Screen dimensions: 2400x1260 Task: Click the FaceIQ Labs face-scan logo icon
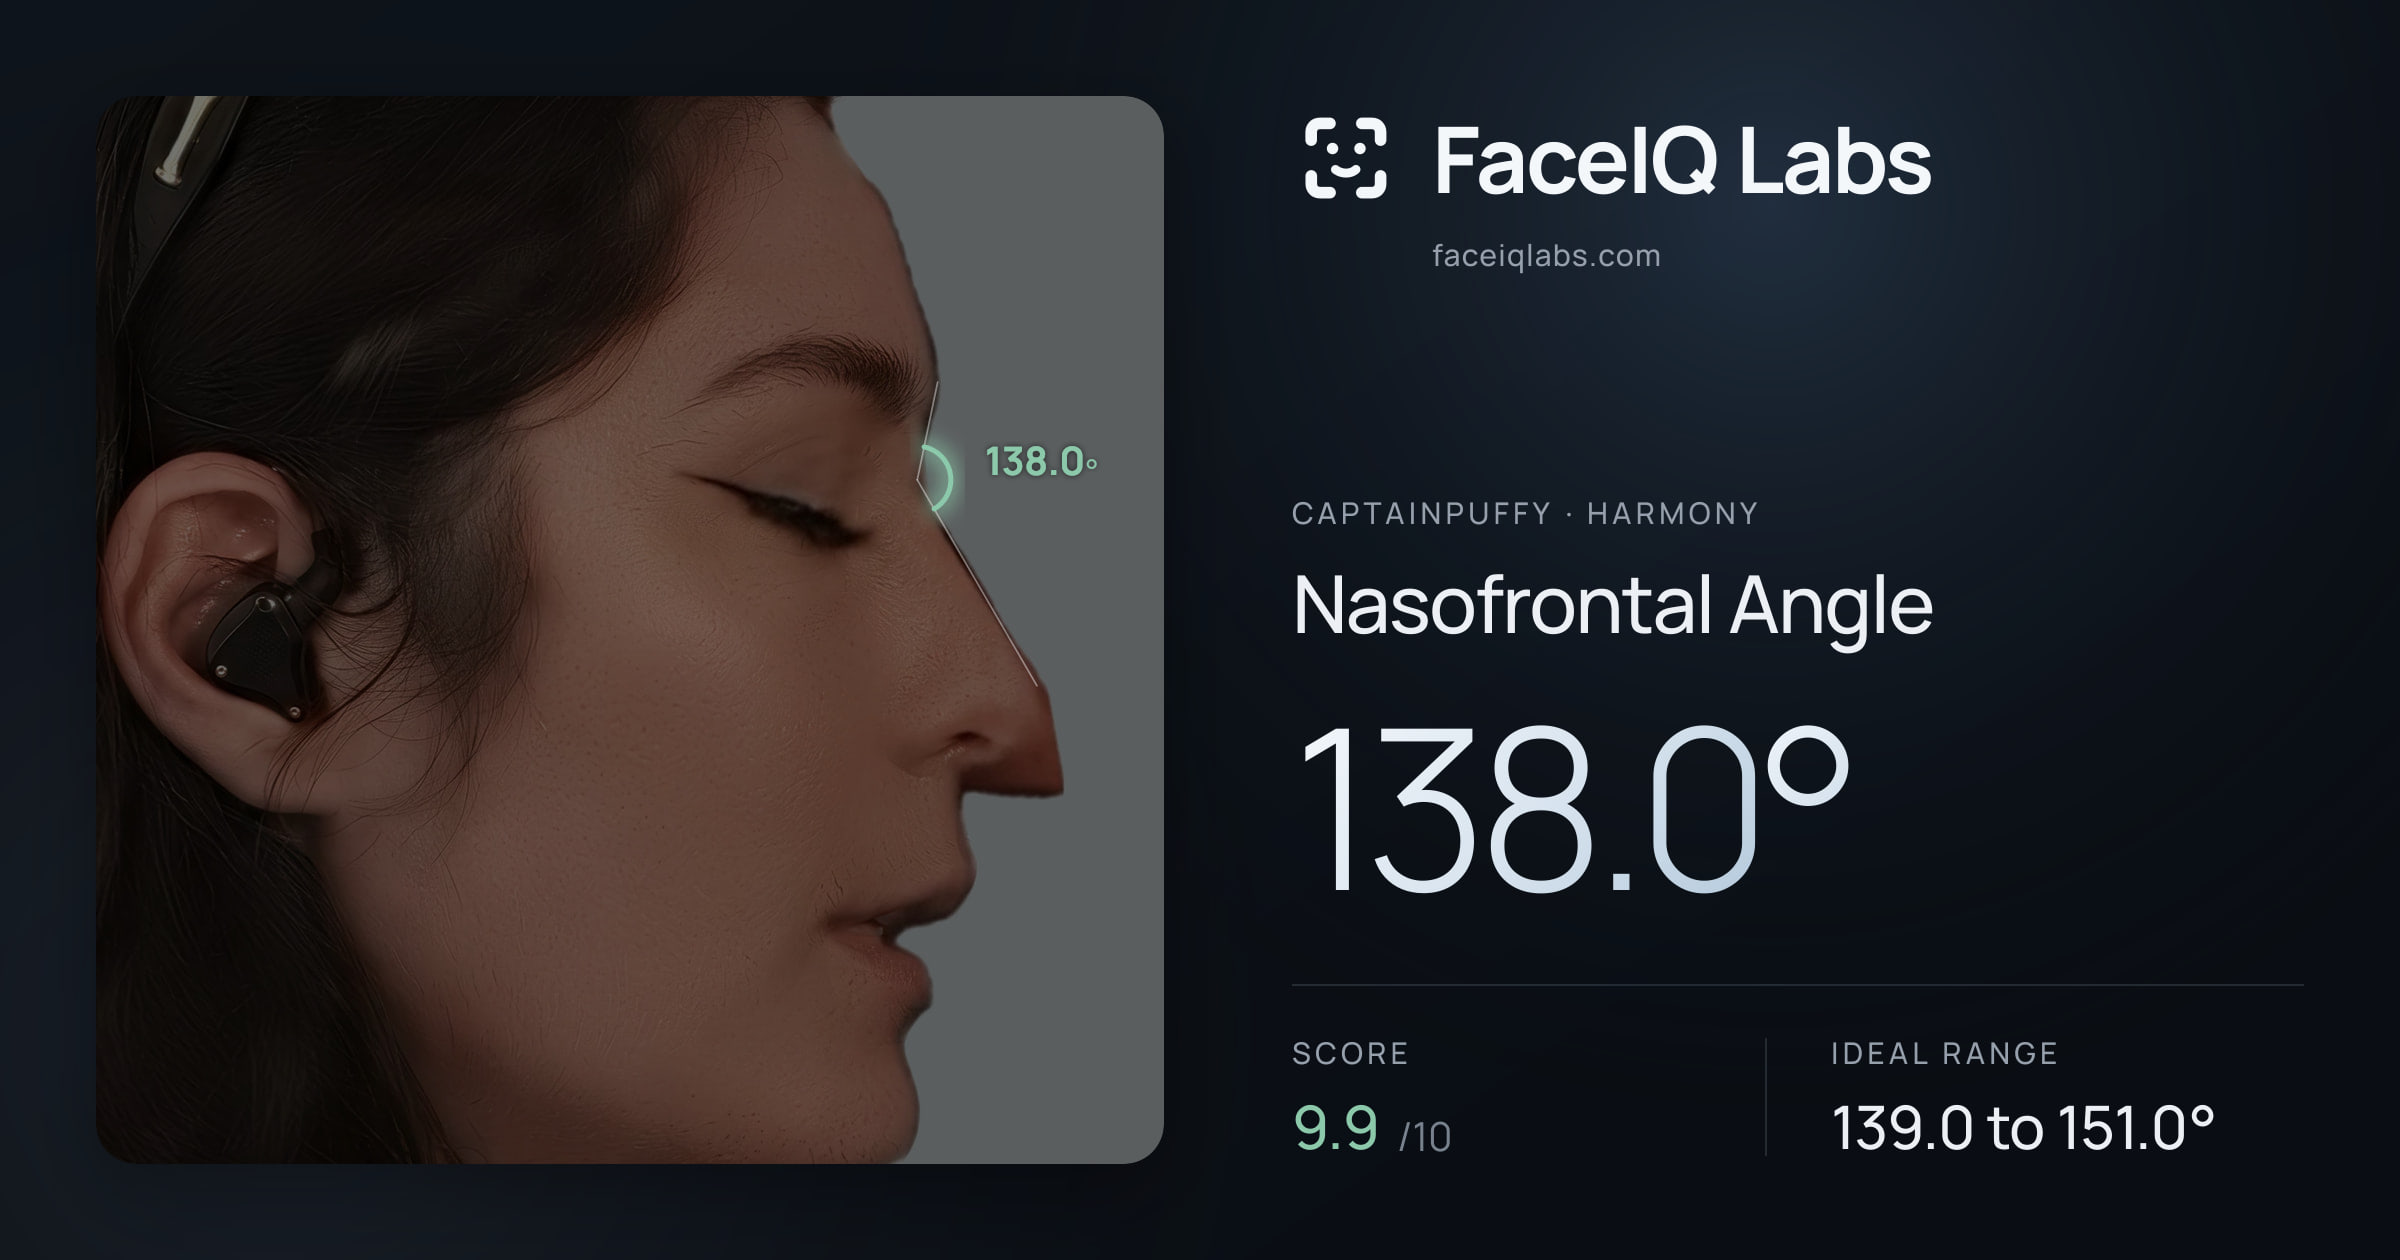[x=1345, y=158]
